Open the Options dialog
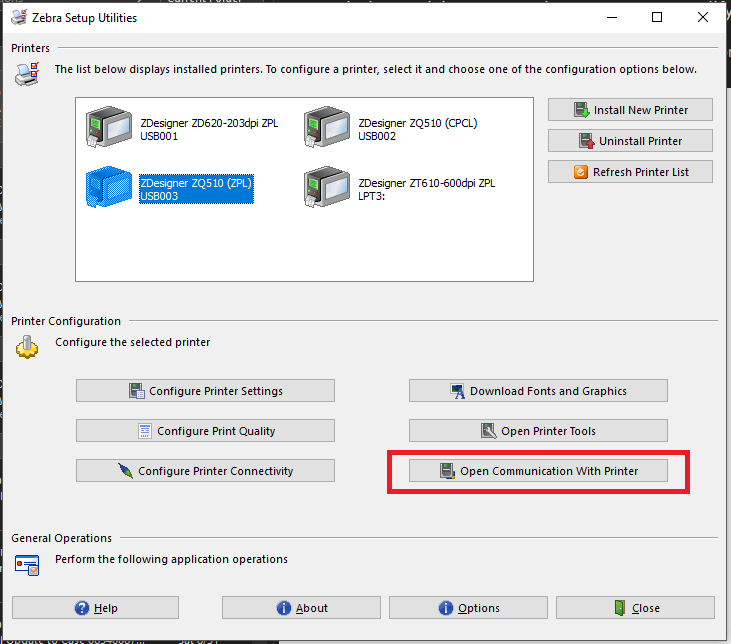 (x=469, y=608)
